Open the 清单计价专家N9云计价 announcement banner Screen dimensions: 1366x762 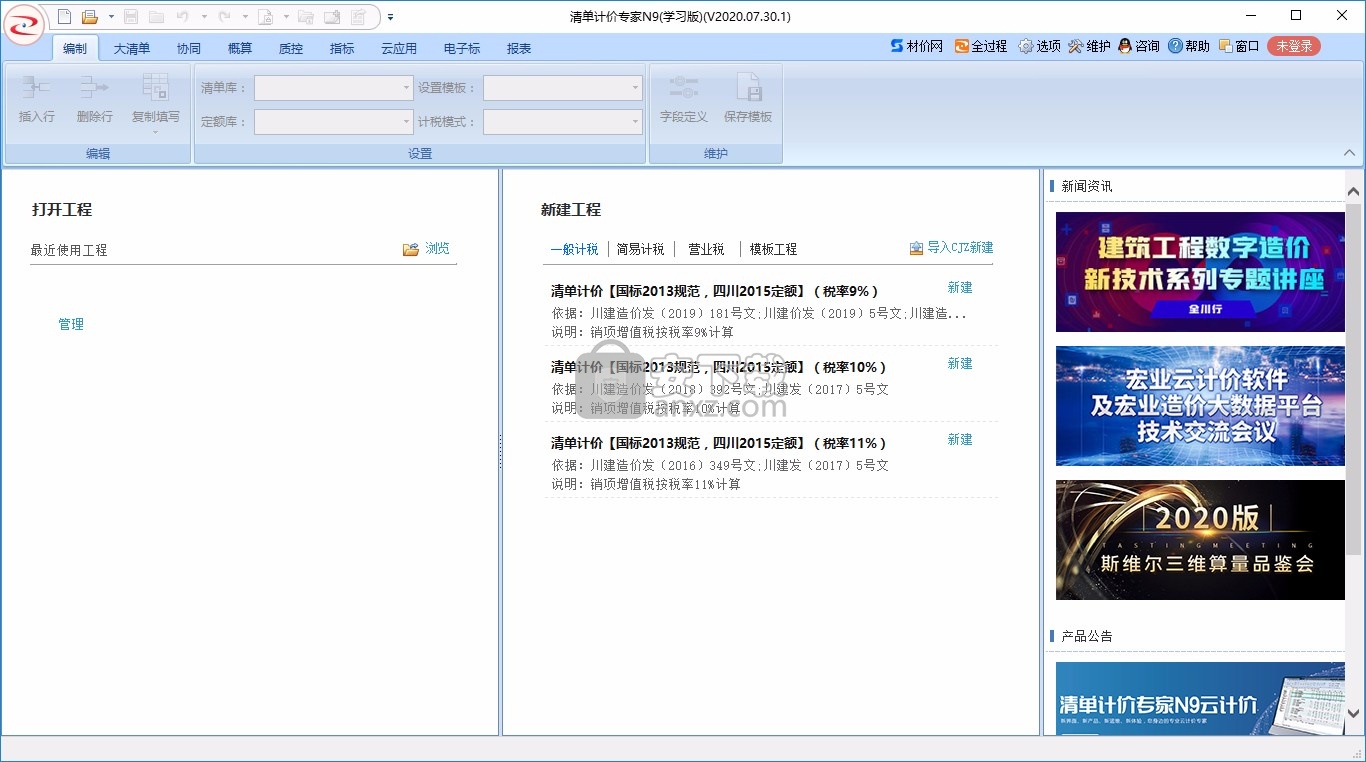coord(1200,699)
